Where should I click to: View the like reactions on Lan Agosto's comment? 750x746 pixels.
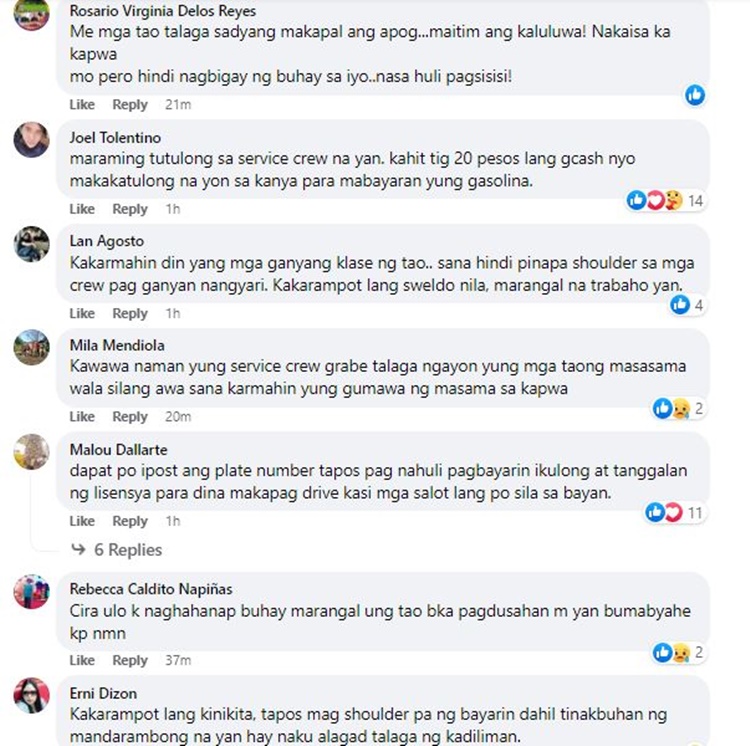point(687,305)
